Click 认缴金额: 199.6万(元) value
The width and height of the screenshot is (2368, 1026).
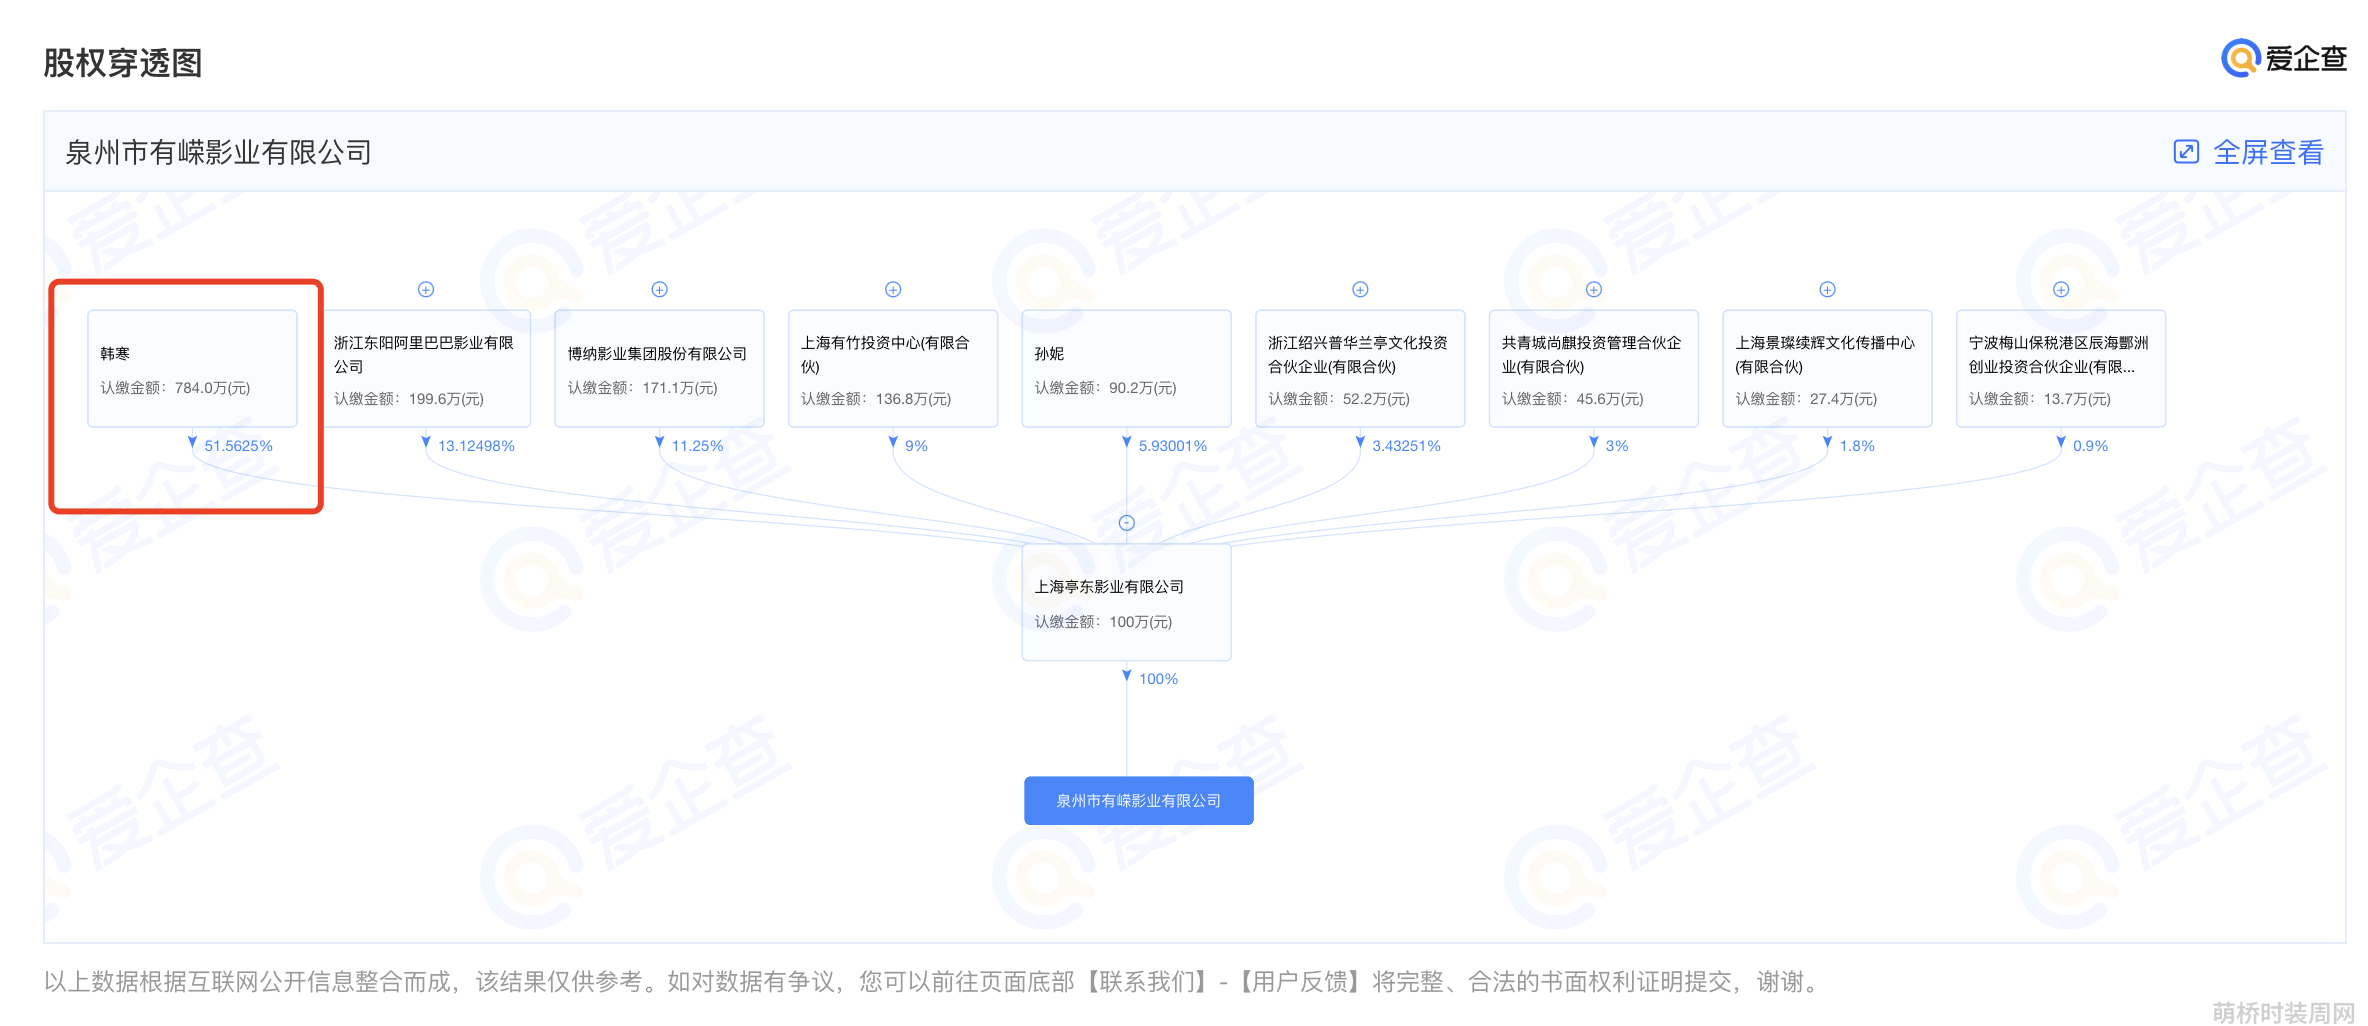click(x=409, y=399)
